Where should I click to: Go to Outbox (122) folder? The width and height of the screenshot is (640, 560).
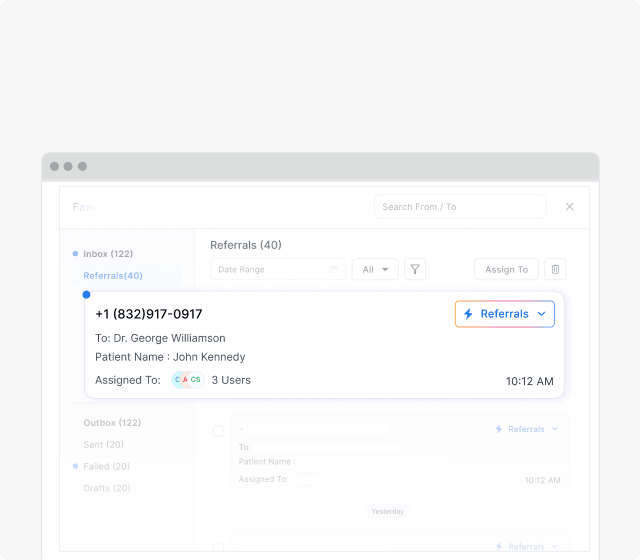tap(112, 423)
